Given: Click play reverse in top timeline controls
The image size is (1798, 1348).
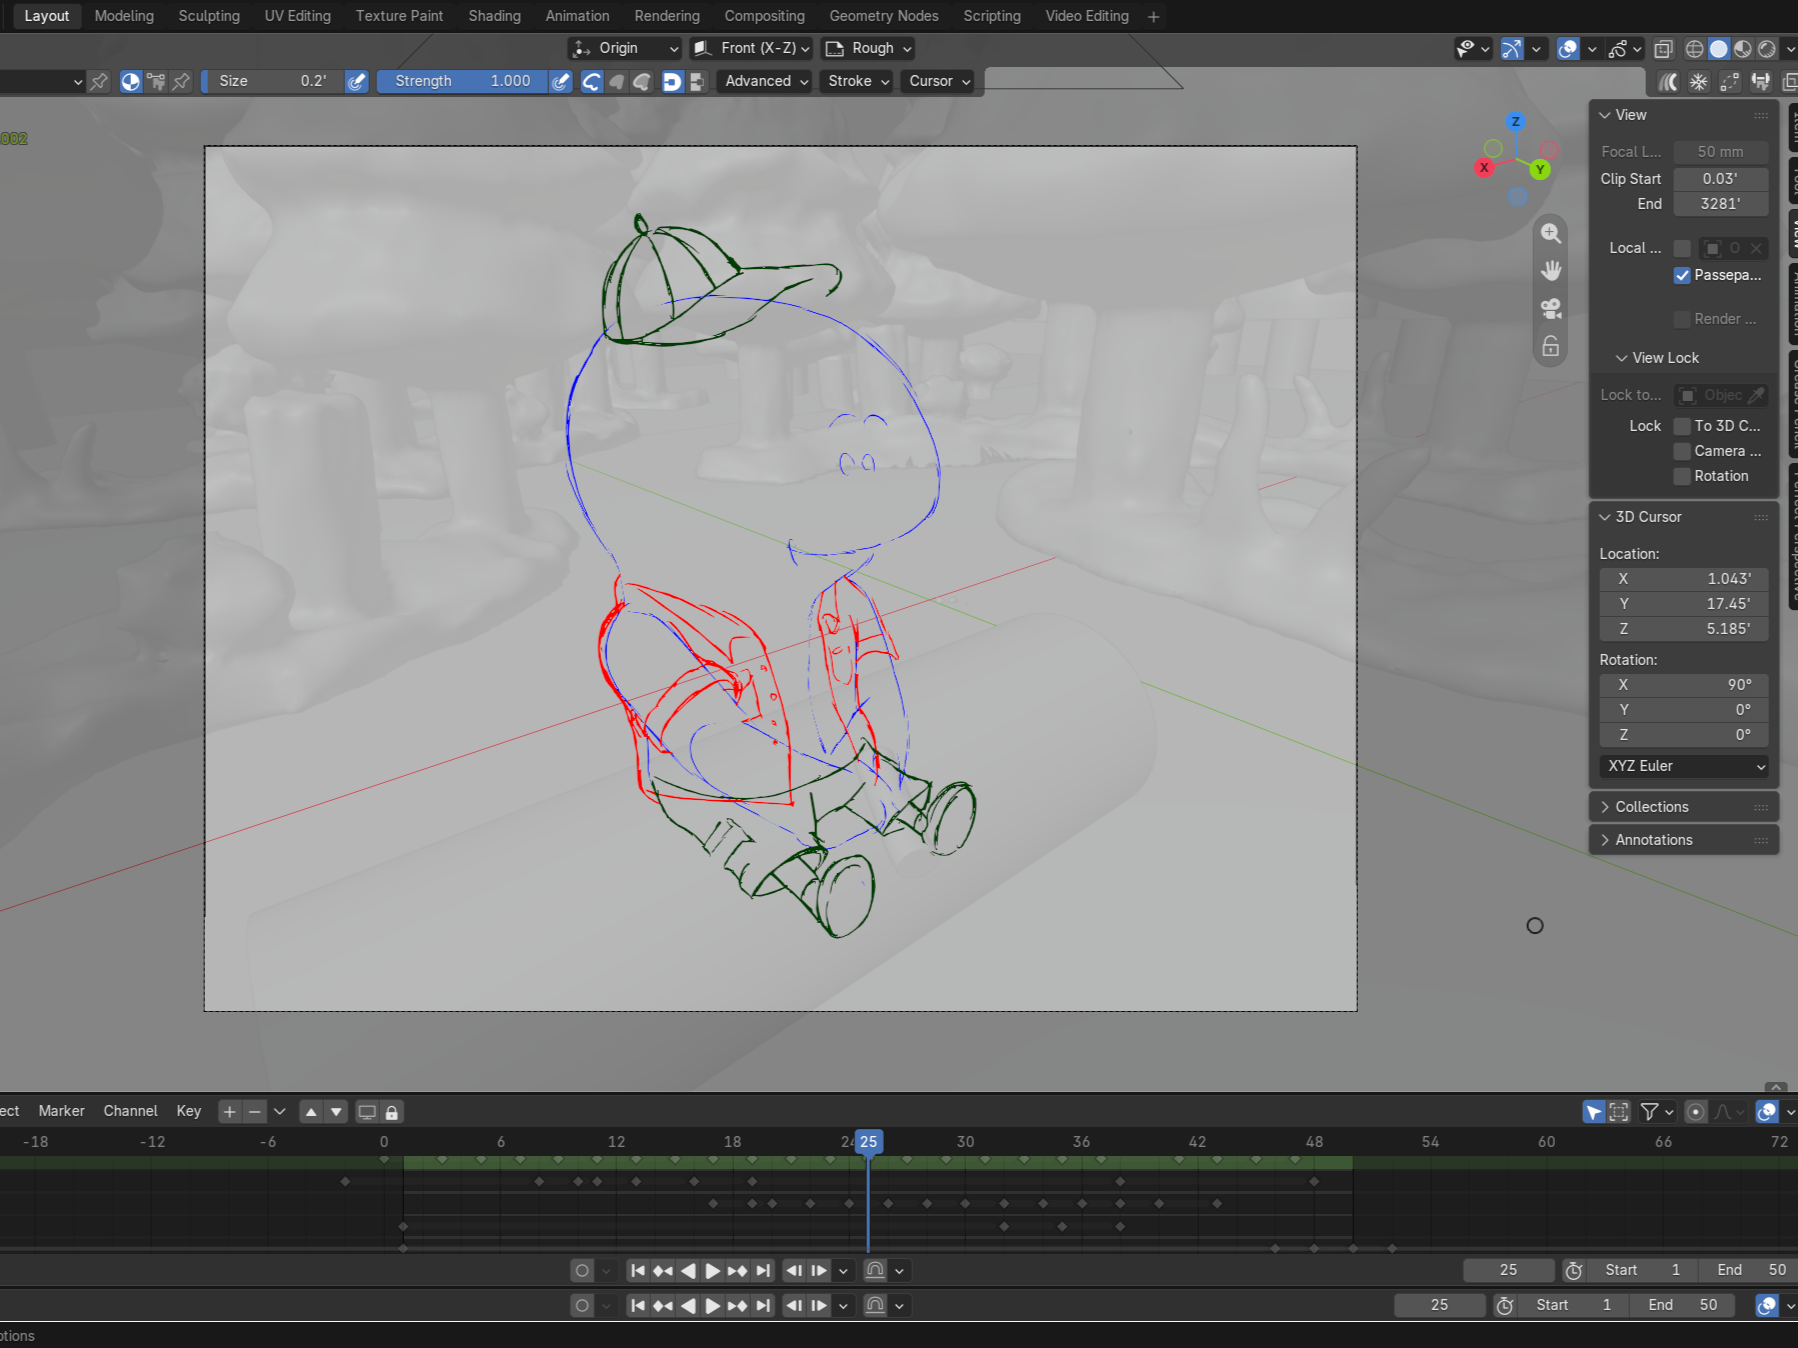Looking at the screenshot, I should (x=688, y=1270).
